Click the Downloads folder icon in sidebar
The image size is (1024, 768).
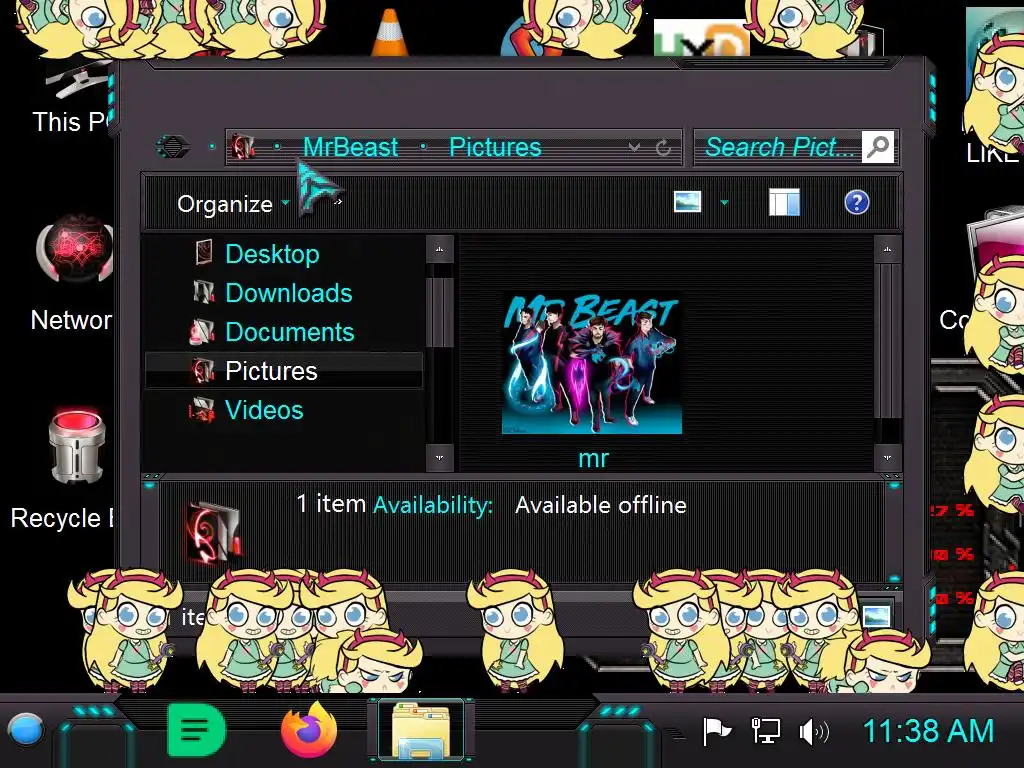pyautogui.click(x=204, y=292)
